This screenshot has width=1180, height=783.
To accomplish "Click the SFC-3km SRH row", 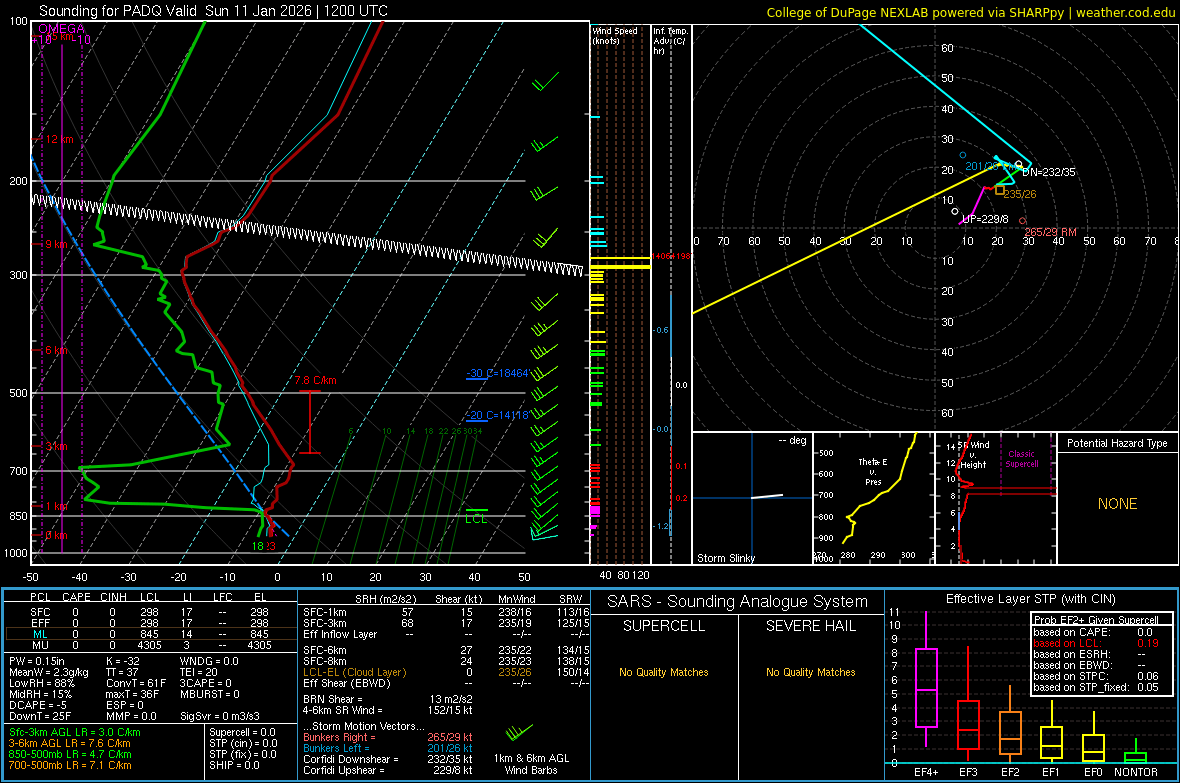I will click(446, 623).
